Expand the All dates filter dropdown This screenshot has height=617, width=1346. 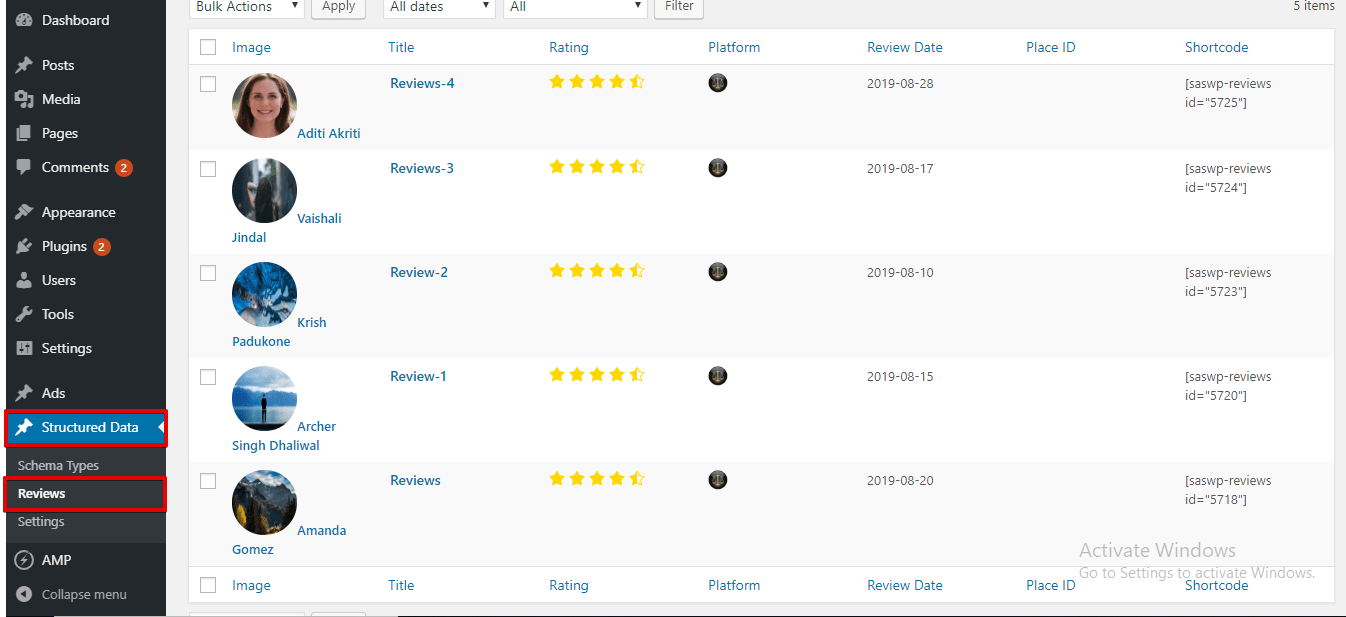pyautogui.click(x=438, y=7)
